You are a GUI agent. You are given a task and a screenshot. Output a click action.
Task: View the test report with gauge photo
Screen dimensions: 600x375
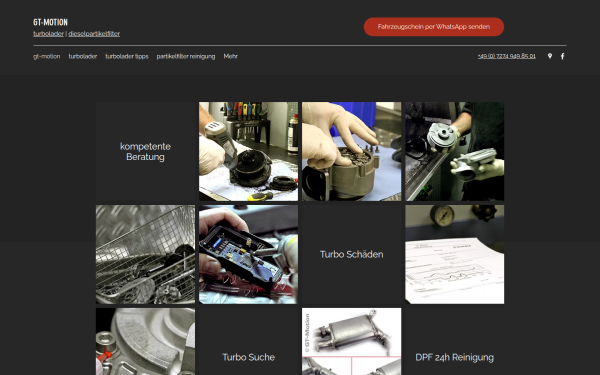pyautogui.click(x=455, y=254)
